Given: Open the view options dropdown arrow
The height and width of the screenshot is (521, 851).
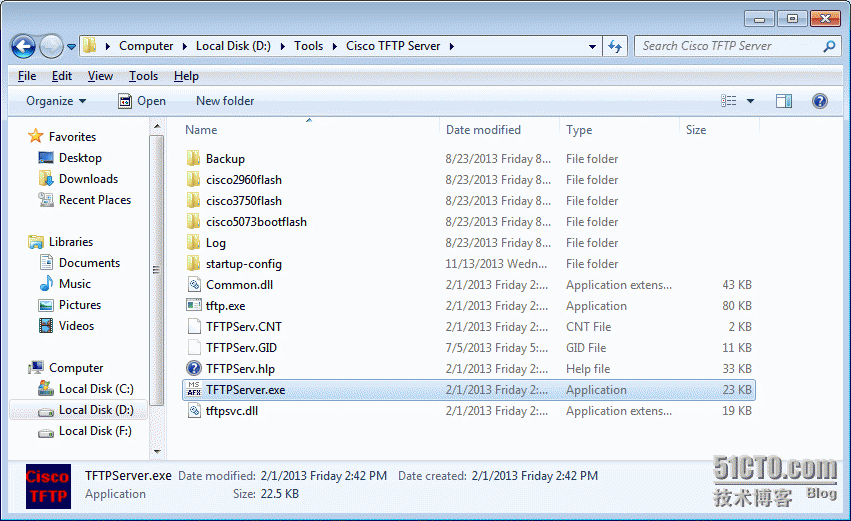Looking at the screenshot, I should pos(750,101).
